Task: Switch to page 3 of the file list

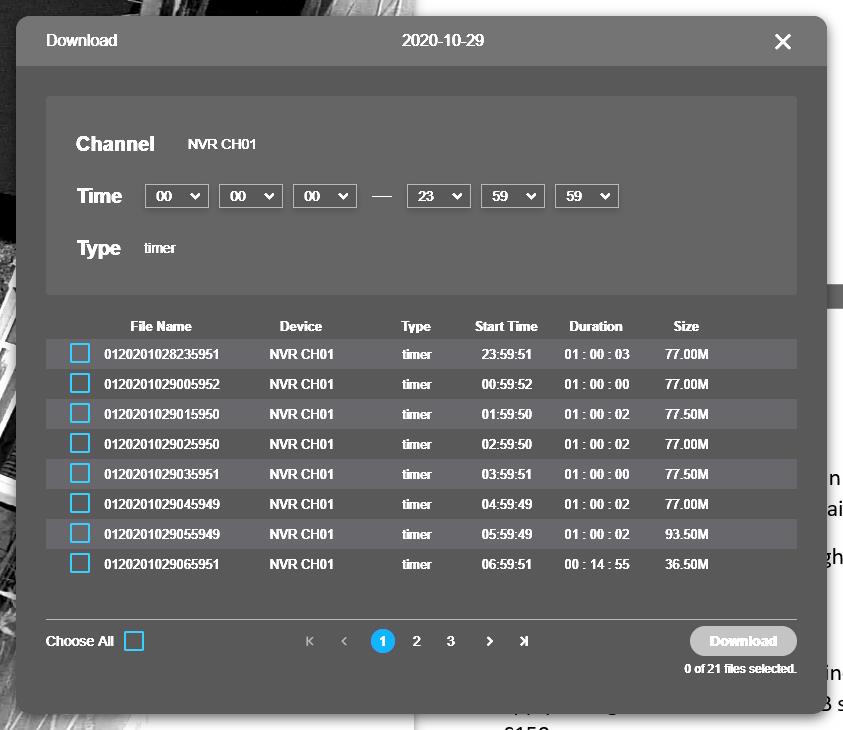Action: (451, 641)
